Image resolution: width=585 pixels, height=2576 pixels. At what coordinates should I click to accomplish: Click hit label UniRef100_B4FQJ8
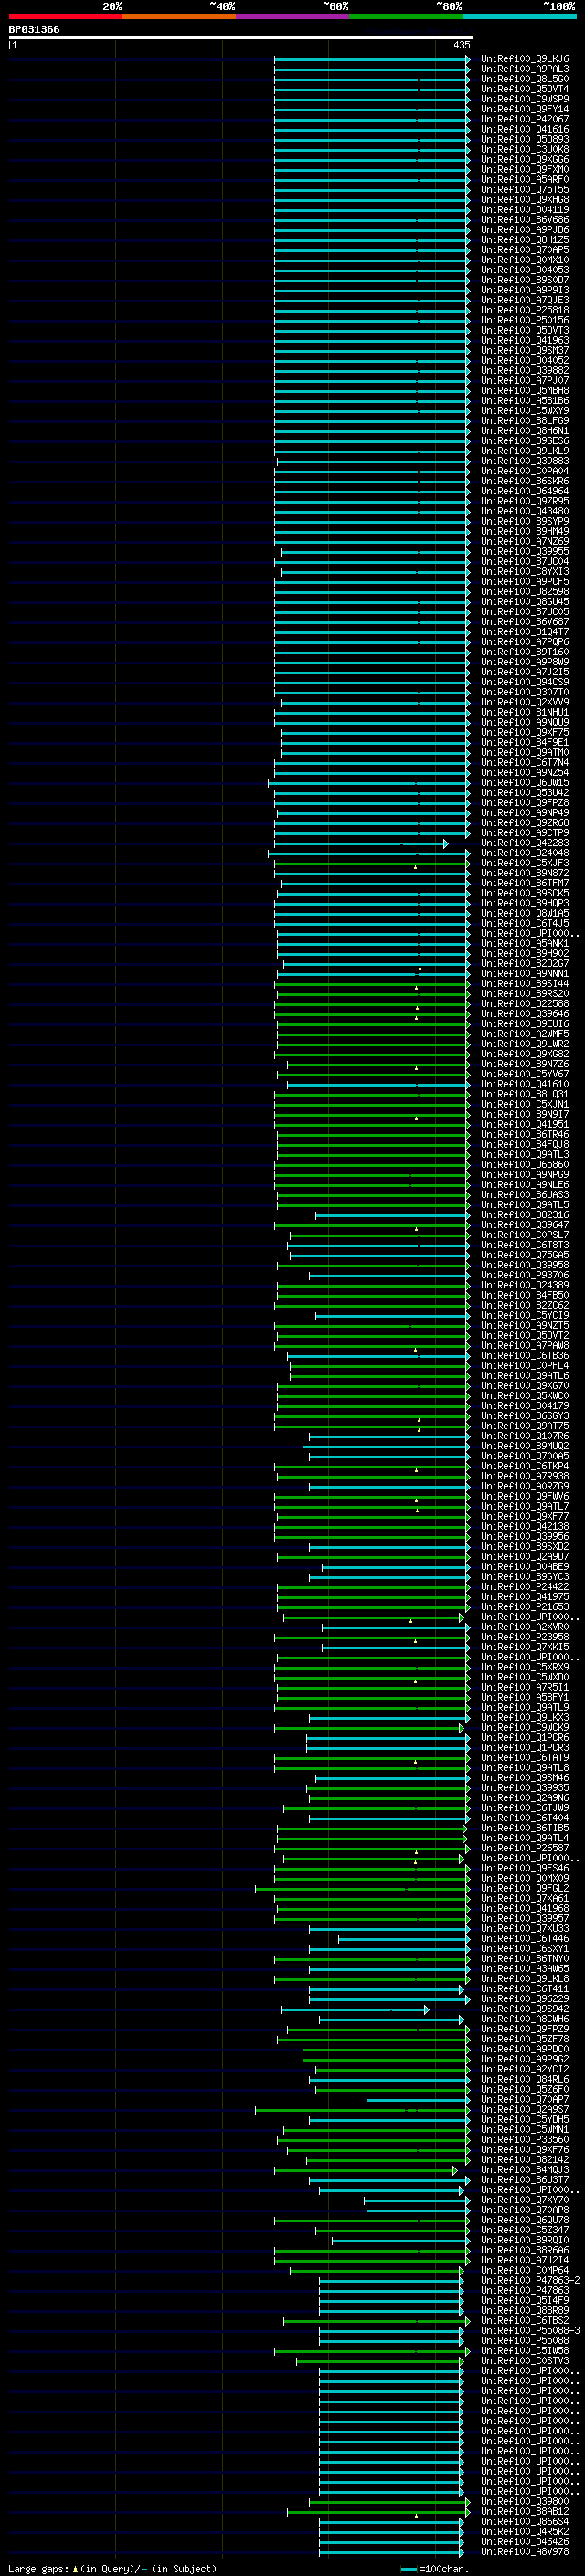pyautogui.click(x=525, y=1145)
